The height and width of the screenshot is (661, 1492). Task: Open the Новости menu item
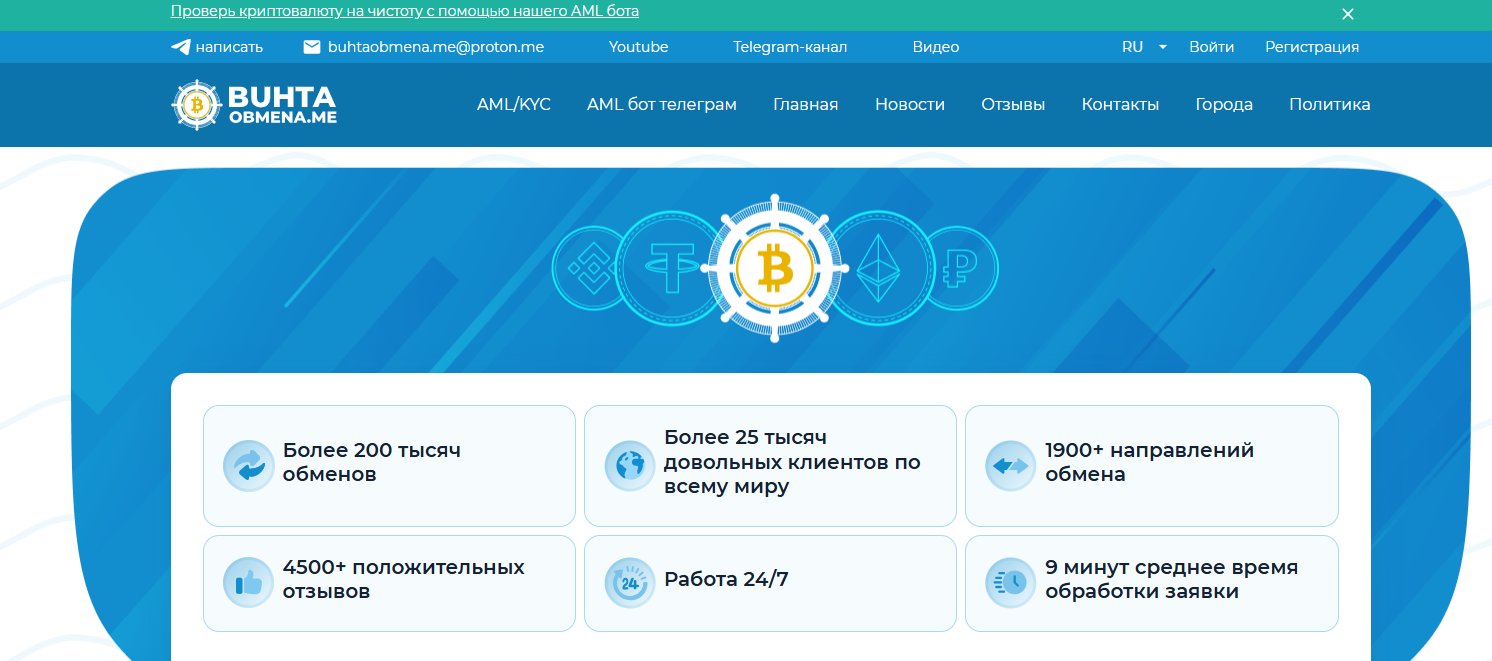coord(910,104)
